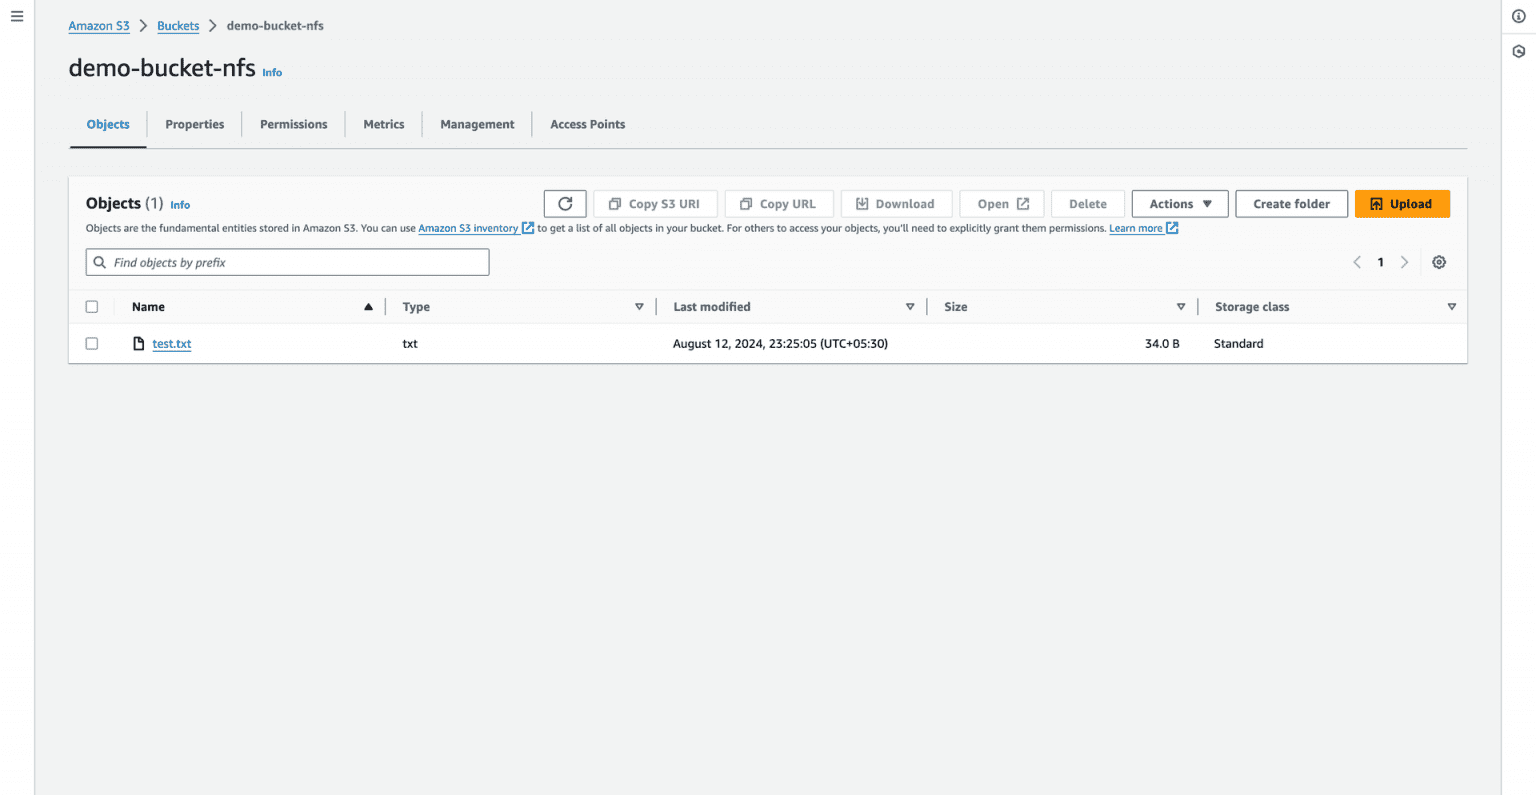Screen dimensions: 1536x795
Task: Click the file icon beside test.txt
Action: coord(139,343)
